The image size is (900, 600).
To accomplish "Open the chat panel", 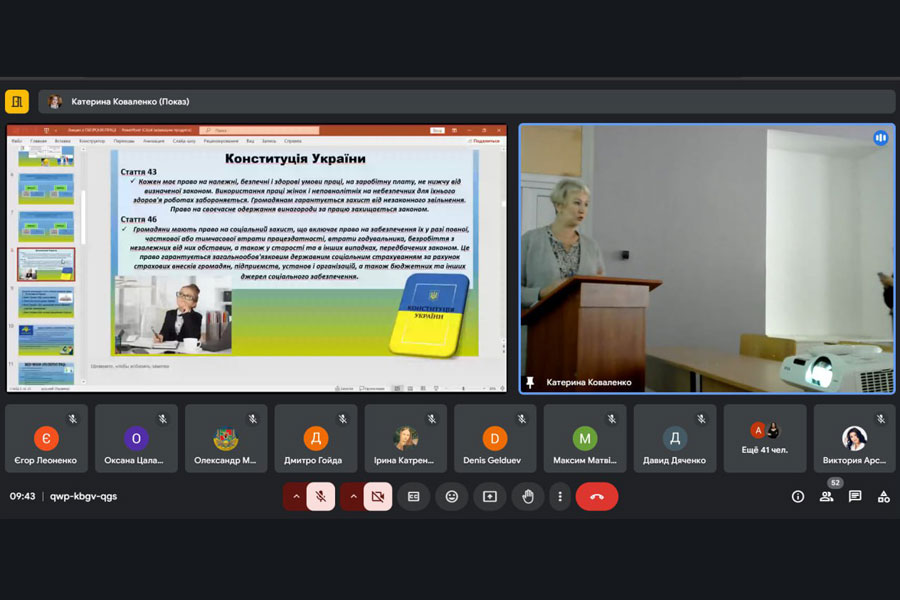I will tap(855, 497).
